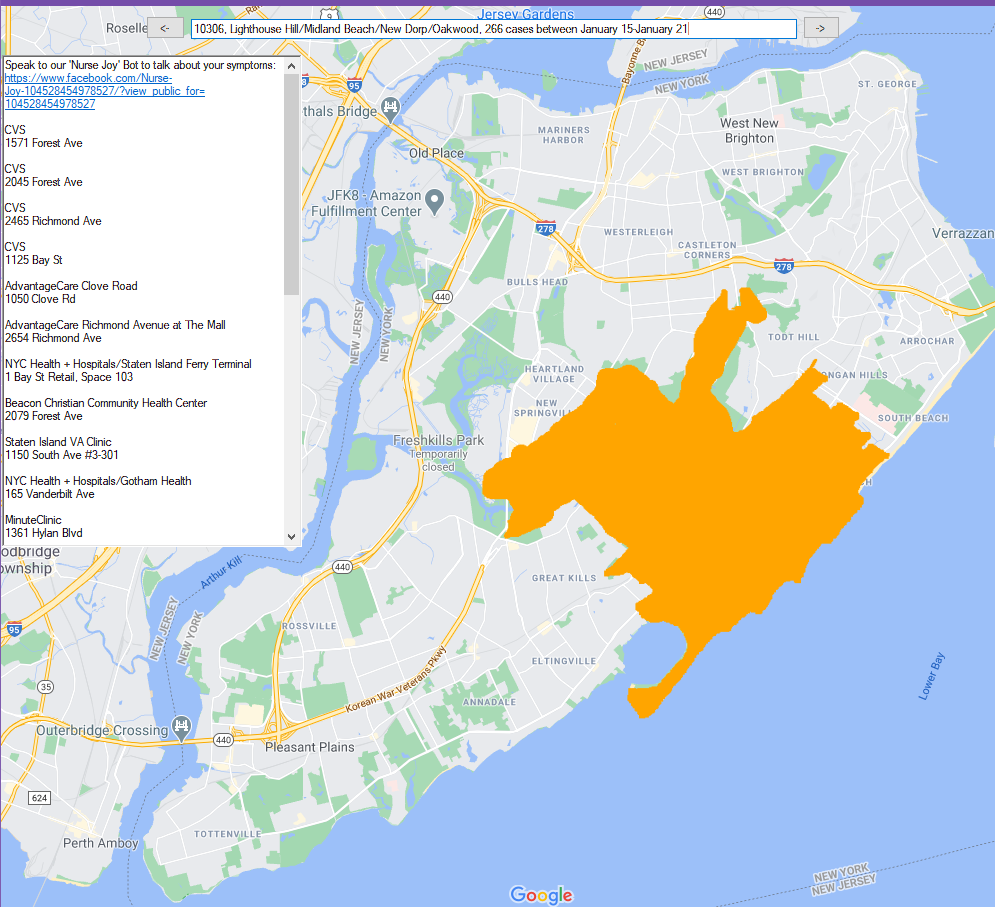Select 'NYC Health + Hospitals/Staten Island Ferry Terminal'

tap(128, 371)
